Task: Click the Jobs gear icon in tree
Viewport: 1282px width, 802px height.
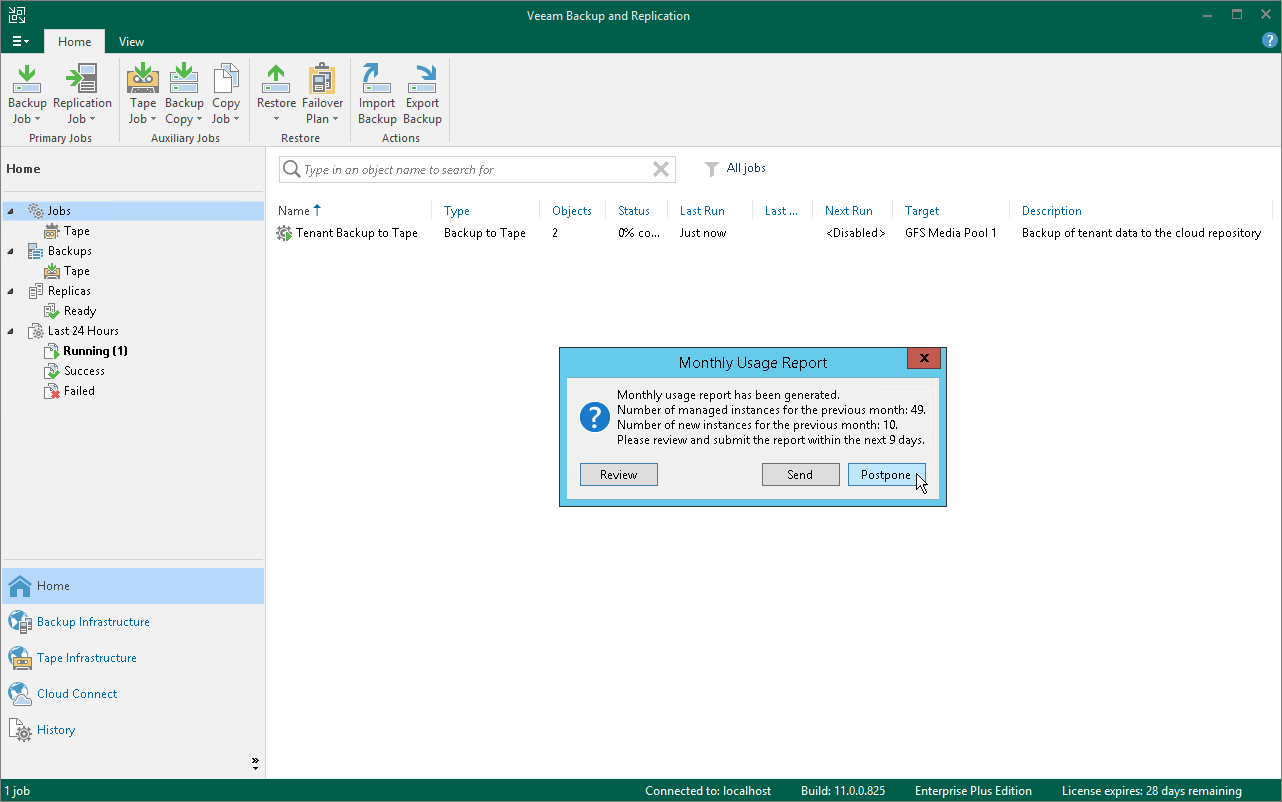Action: 35,211
